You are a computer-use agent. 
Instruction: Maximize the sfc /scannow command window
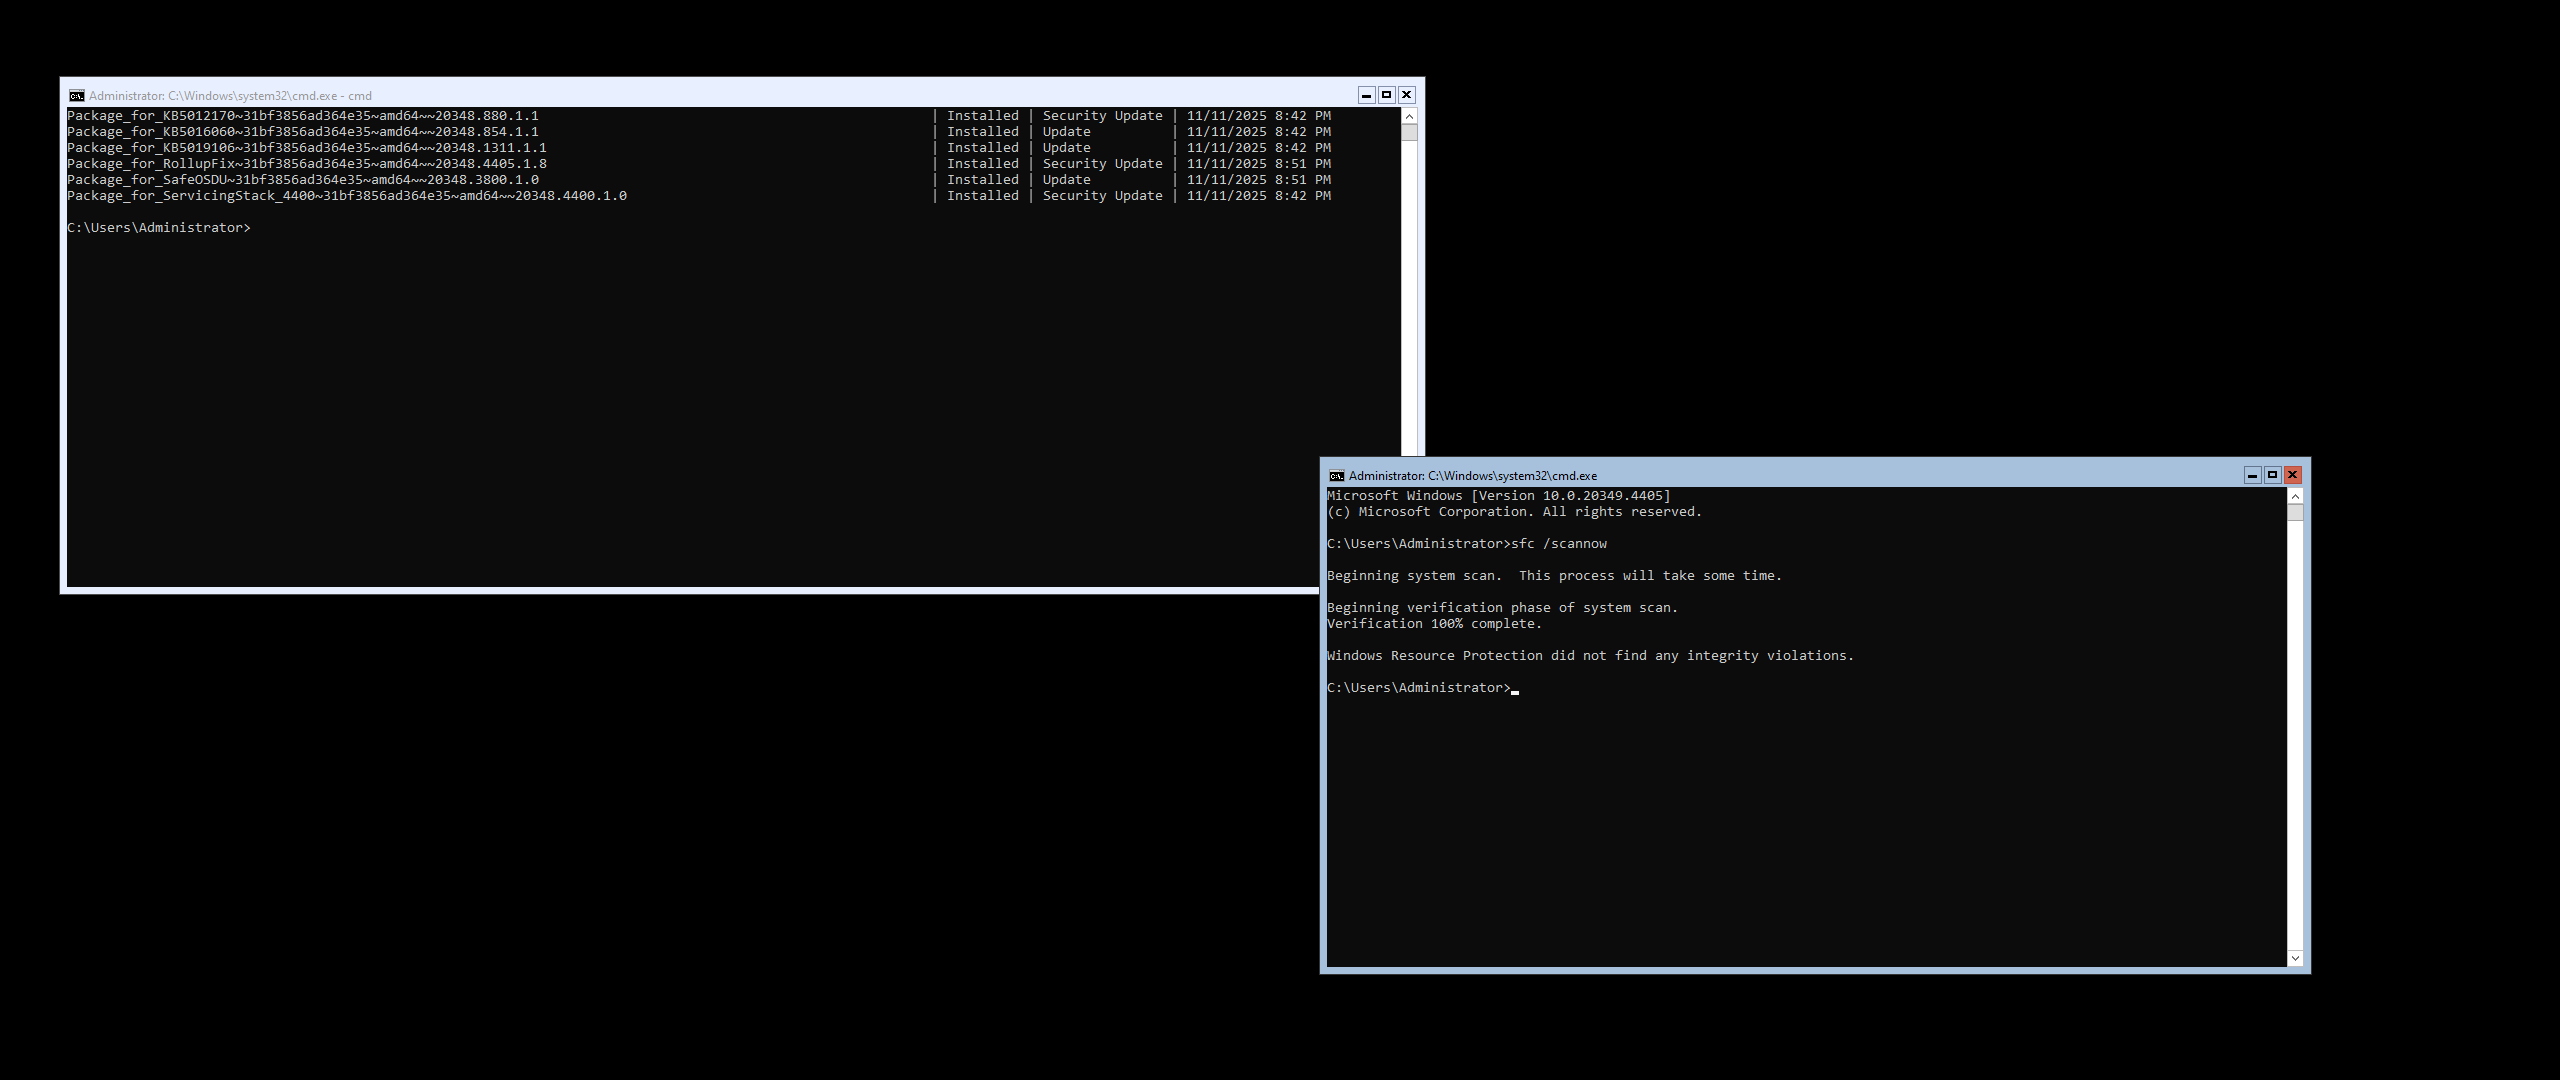[2272, 476]
